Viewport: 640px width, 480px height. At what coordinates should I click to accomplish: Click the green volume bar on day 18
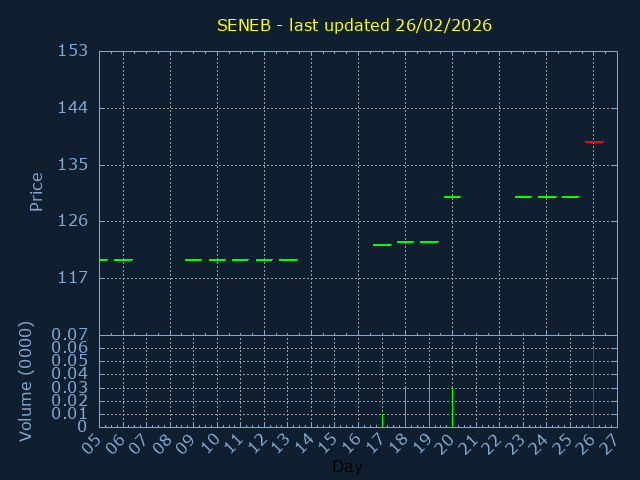[405, 407]
